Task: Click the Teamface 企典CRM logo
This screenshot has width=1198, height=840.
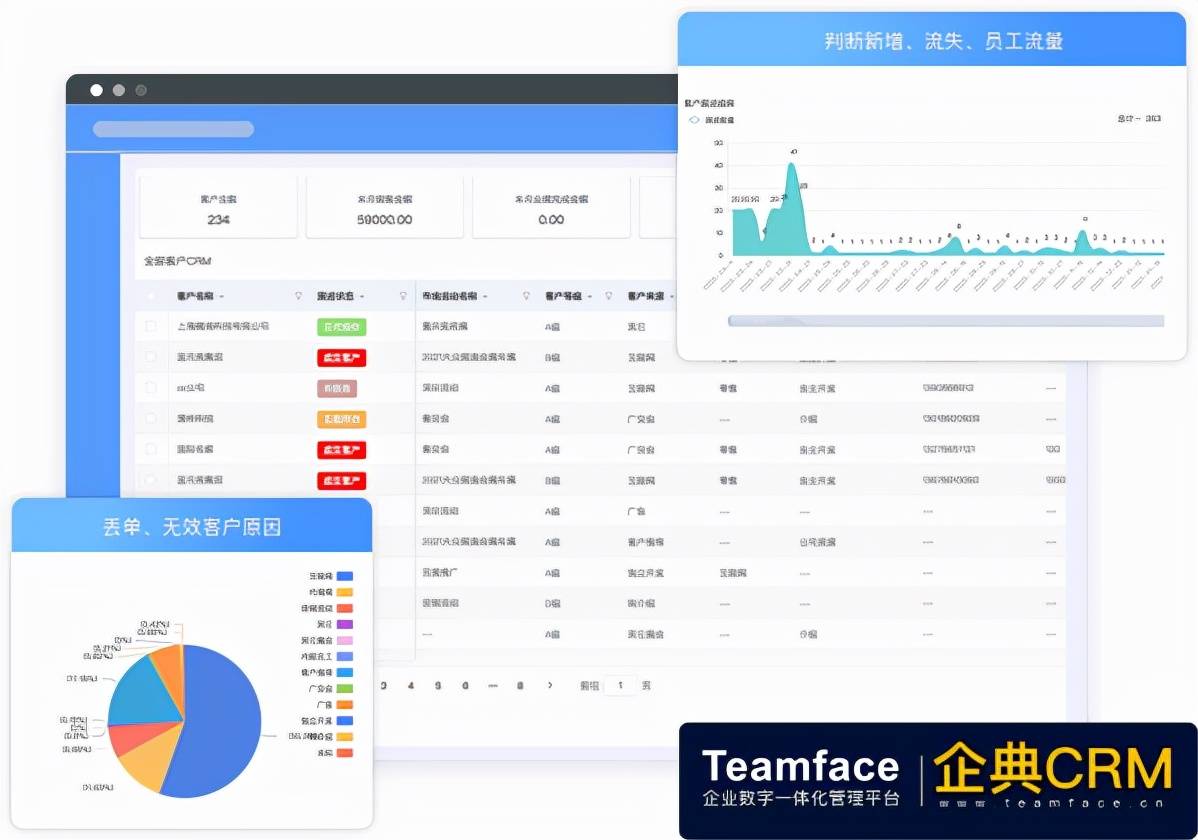Action: click(x=935, y=775)
